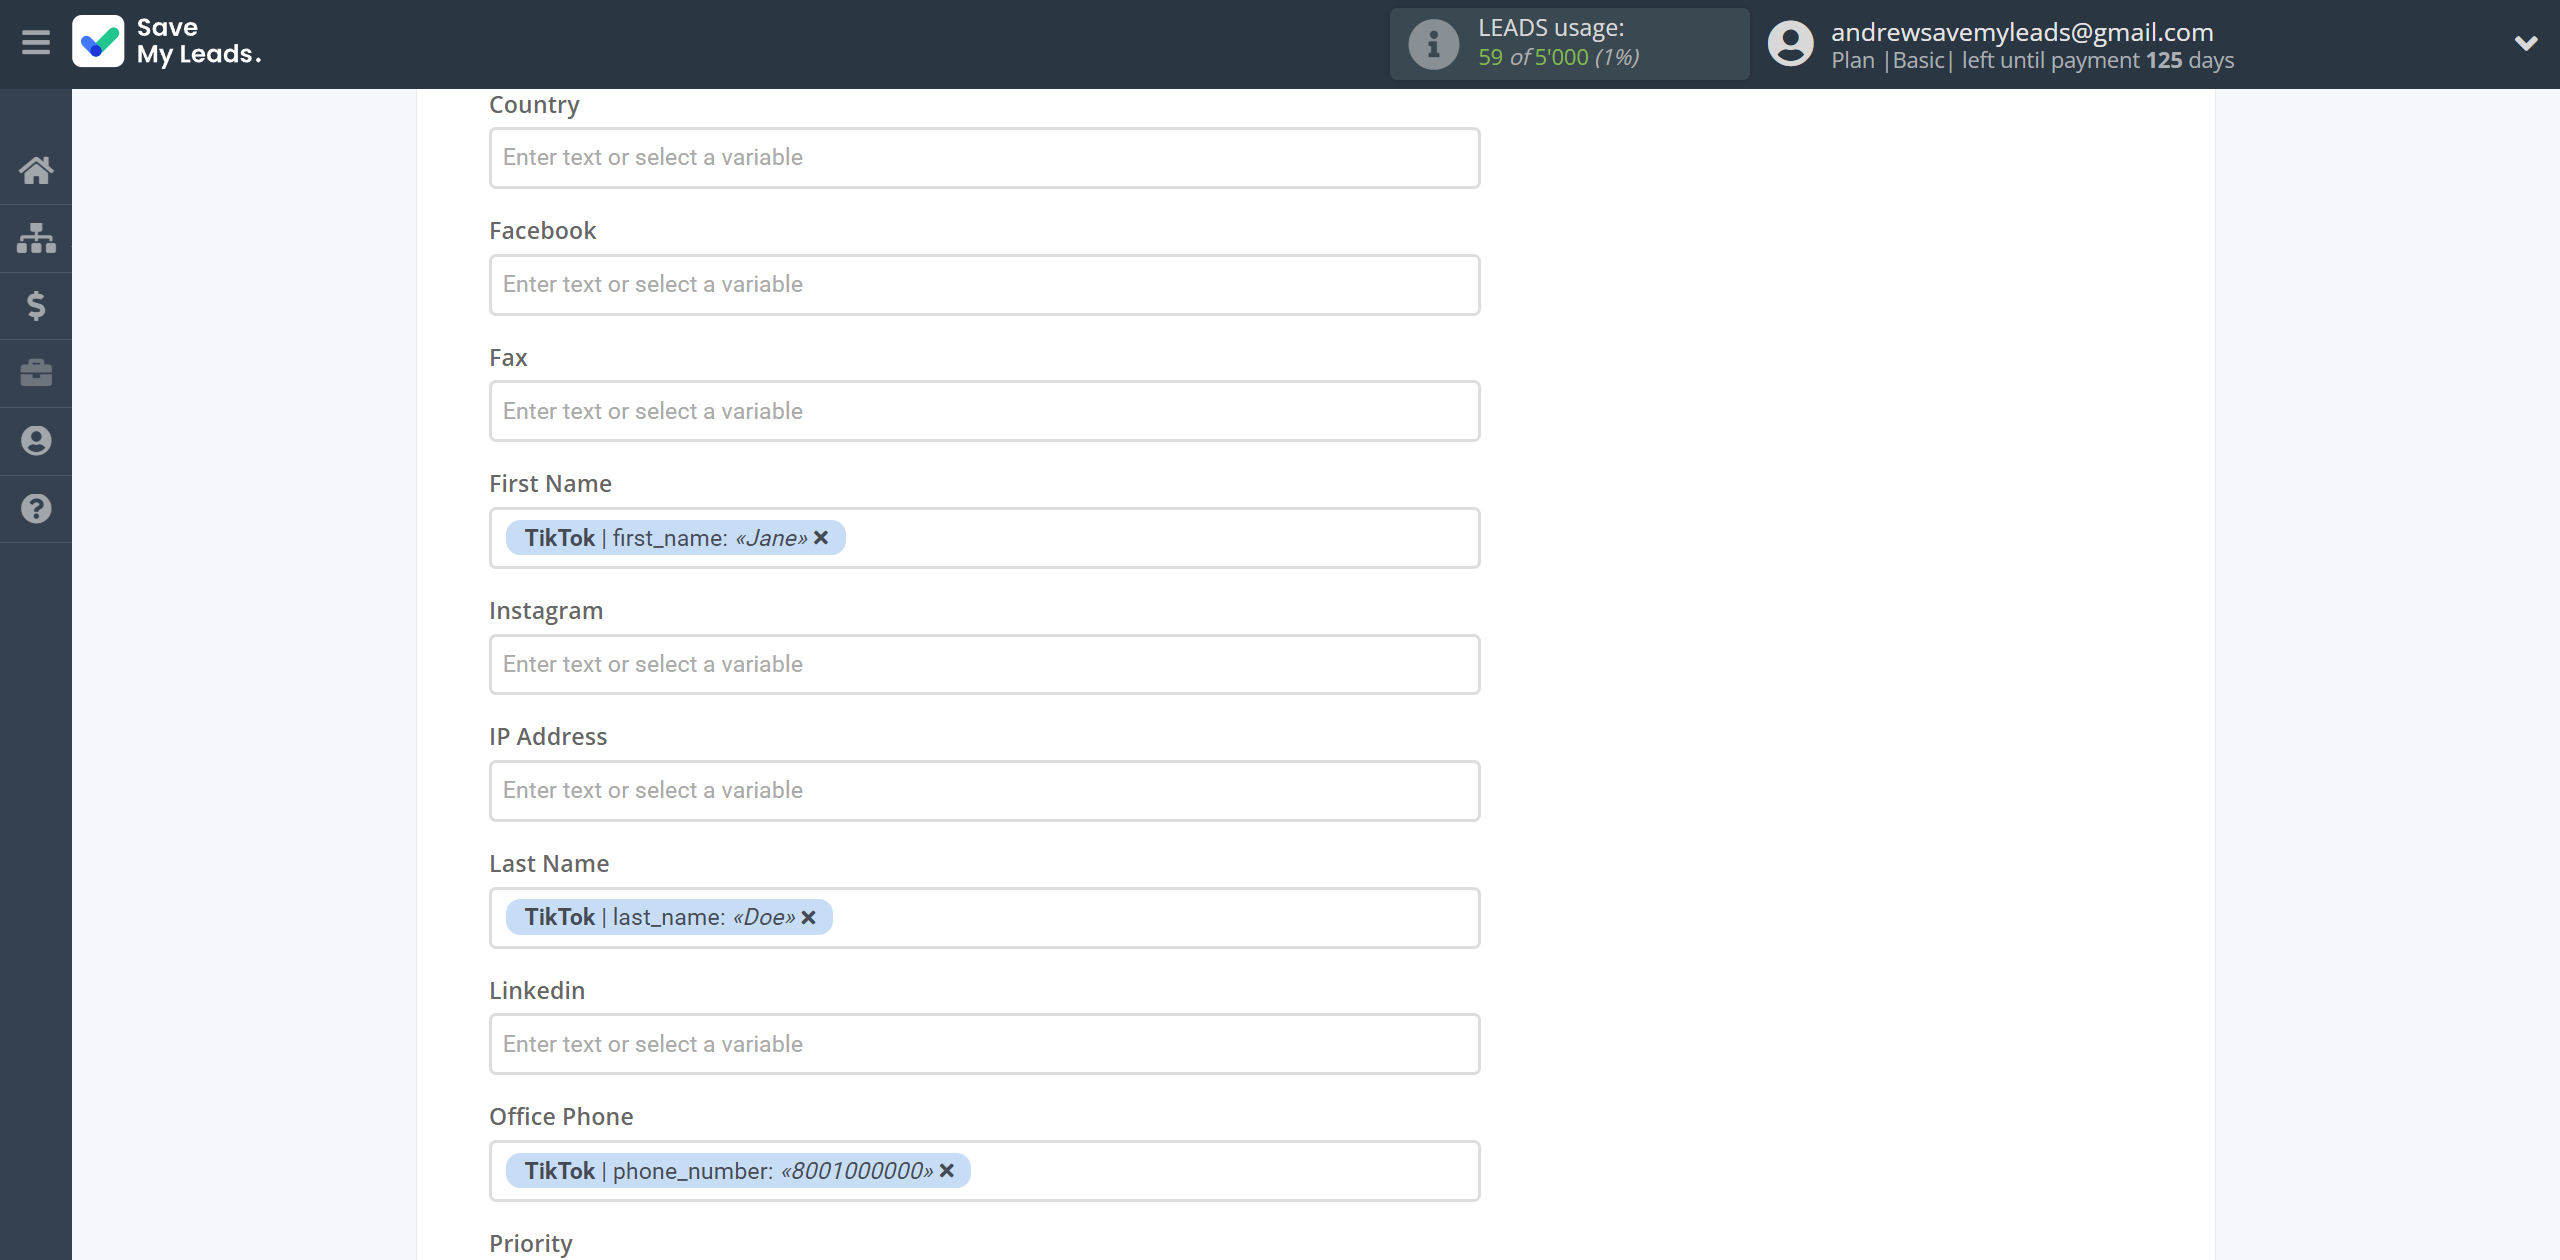Click the Priority field label
The height and width of the screenshot is (1260, 2560).
(x=531, y=1243)
